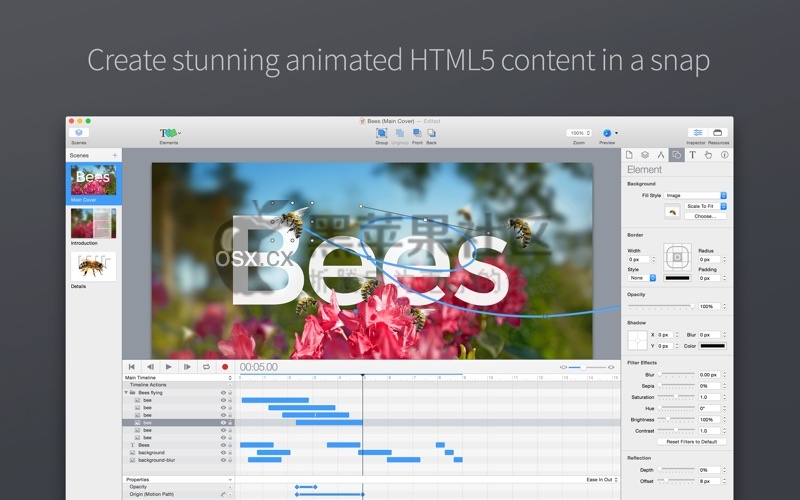The height and width of the screenshot is (500, 800).
Task: Click the timeline zoom slider
Action: 587,367
